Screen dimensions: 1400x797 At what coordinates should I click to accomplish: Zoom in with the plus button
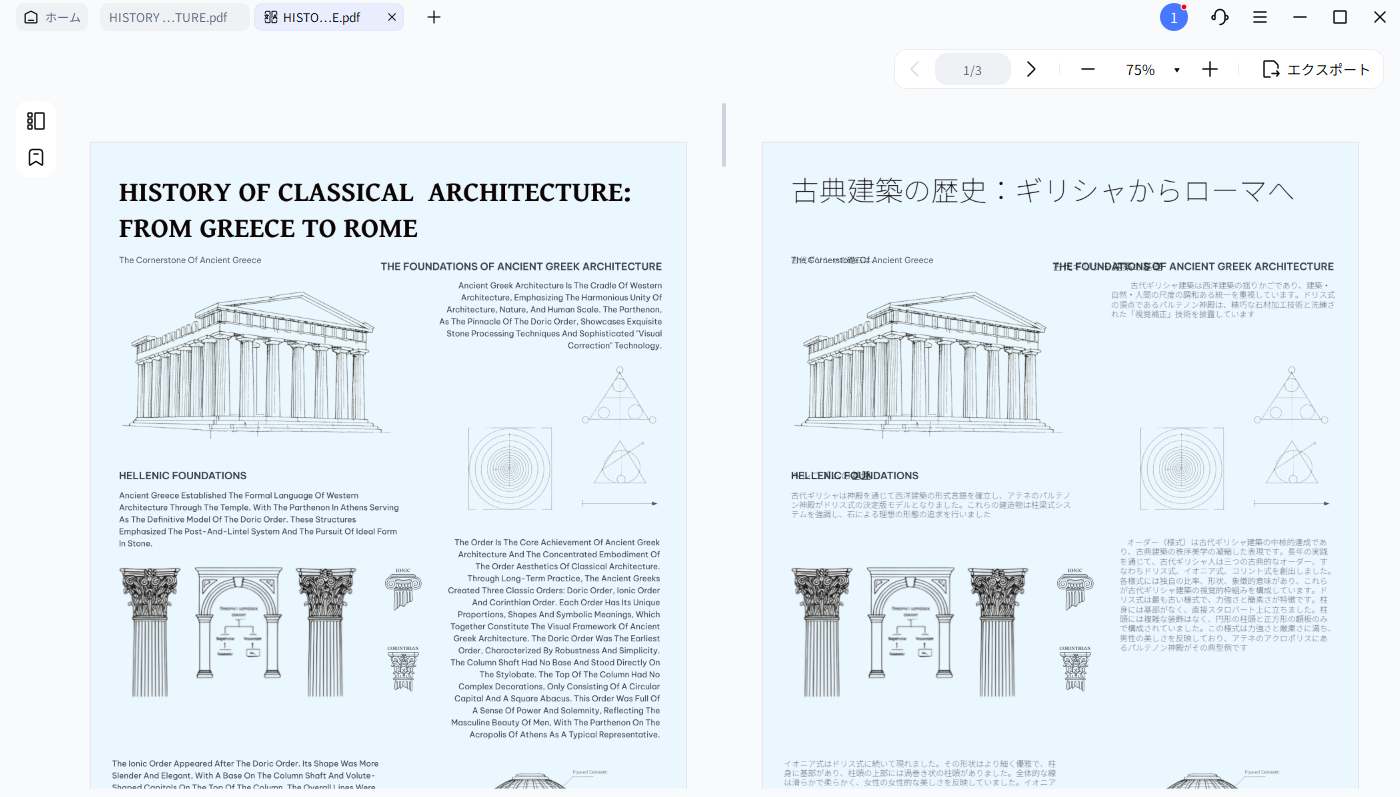[1210, 69]
